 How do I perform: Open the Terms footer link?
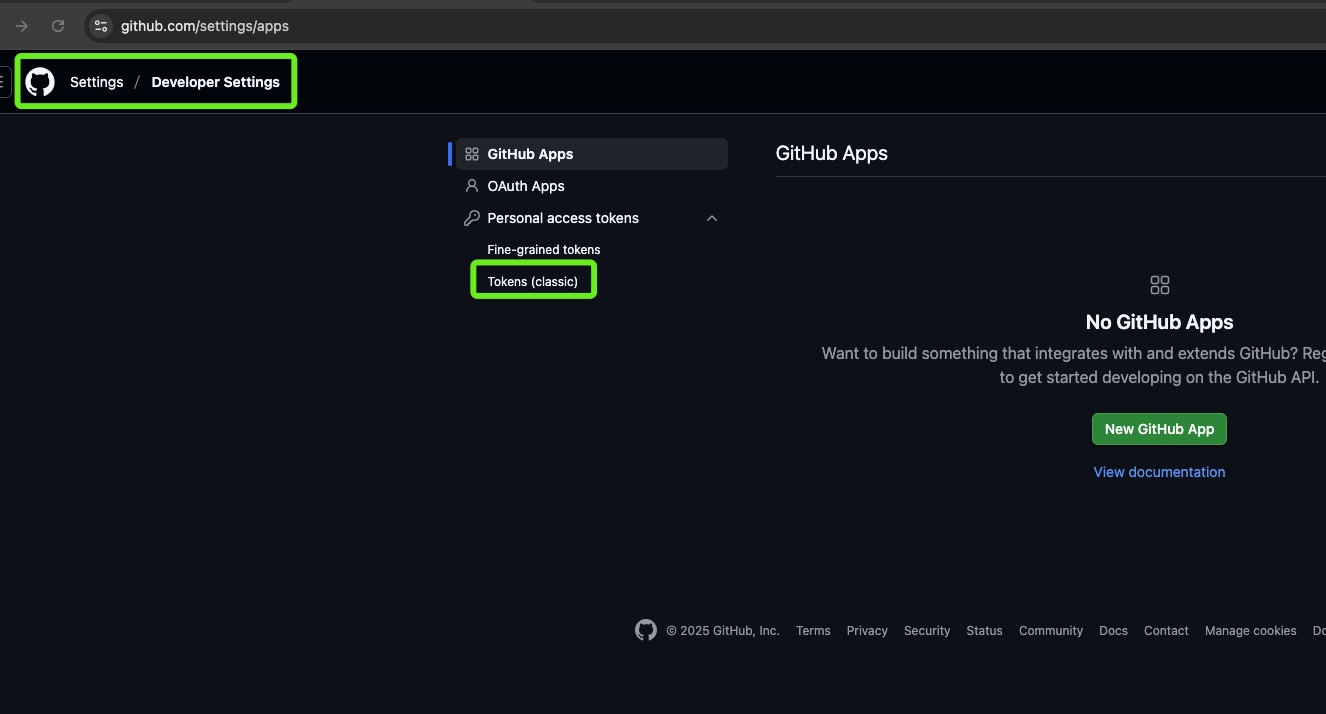point(813,631)
